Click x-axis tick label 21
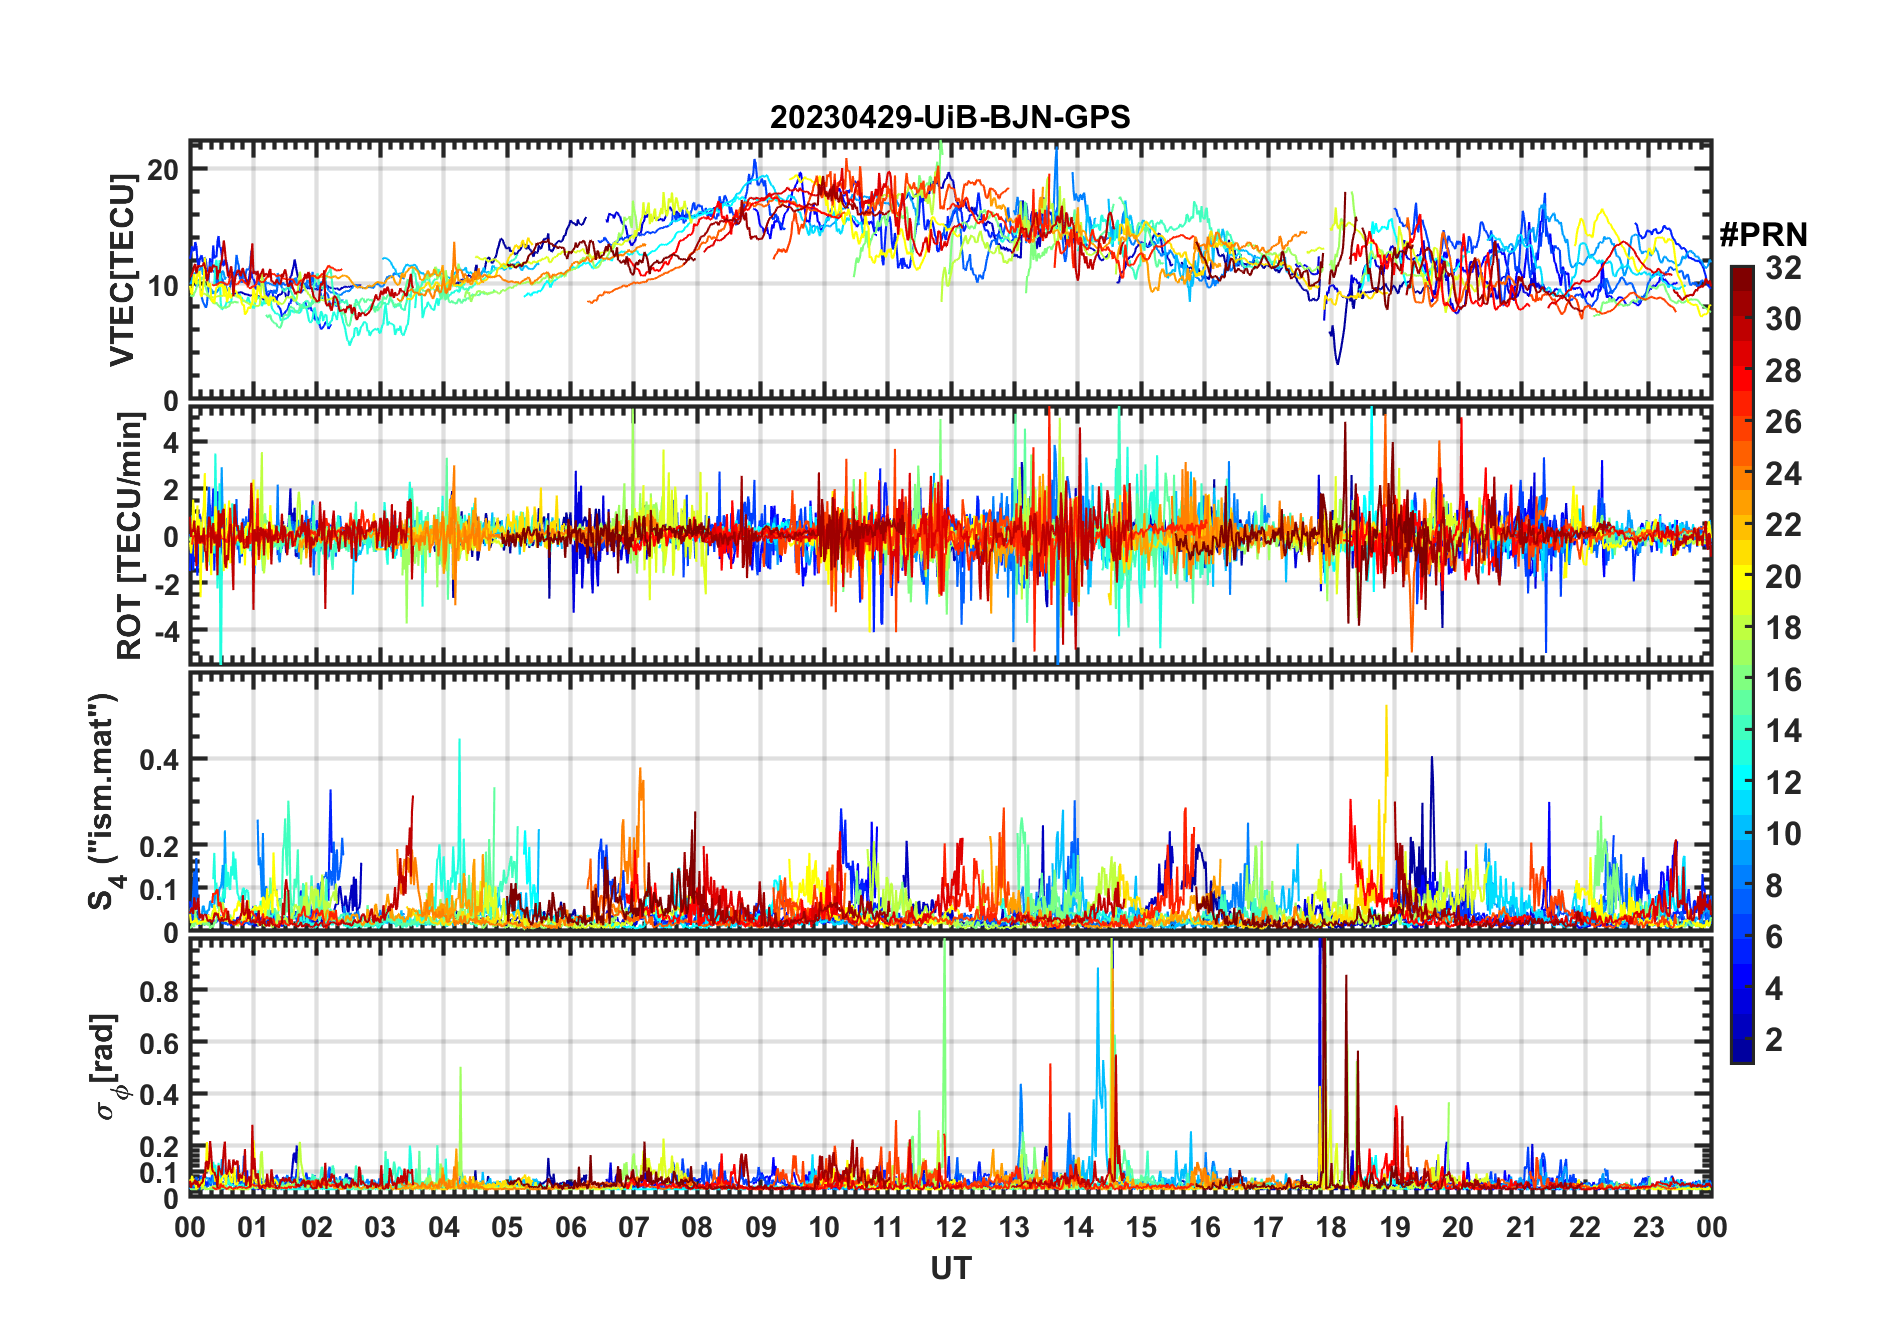 [x=1521, y=1227]
